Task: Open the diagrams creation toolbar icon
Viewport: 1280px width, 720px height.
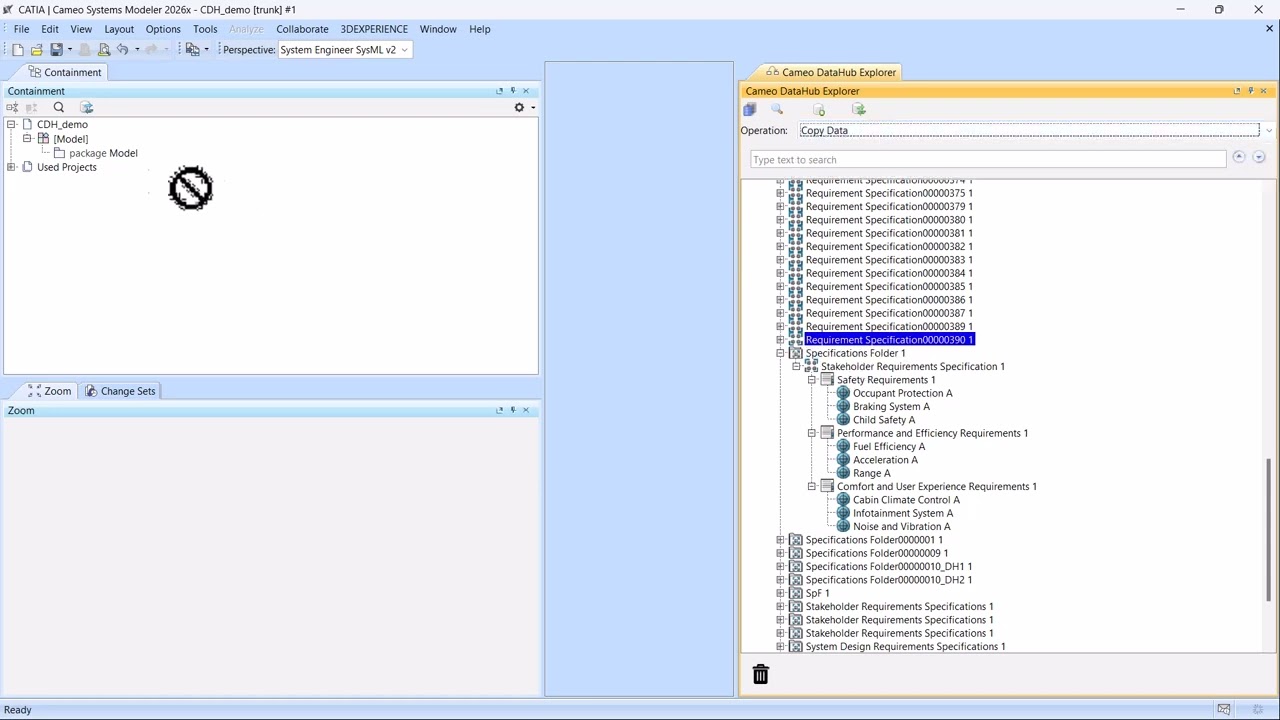Action: [x=193, y=50]
